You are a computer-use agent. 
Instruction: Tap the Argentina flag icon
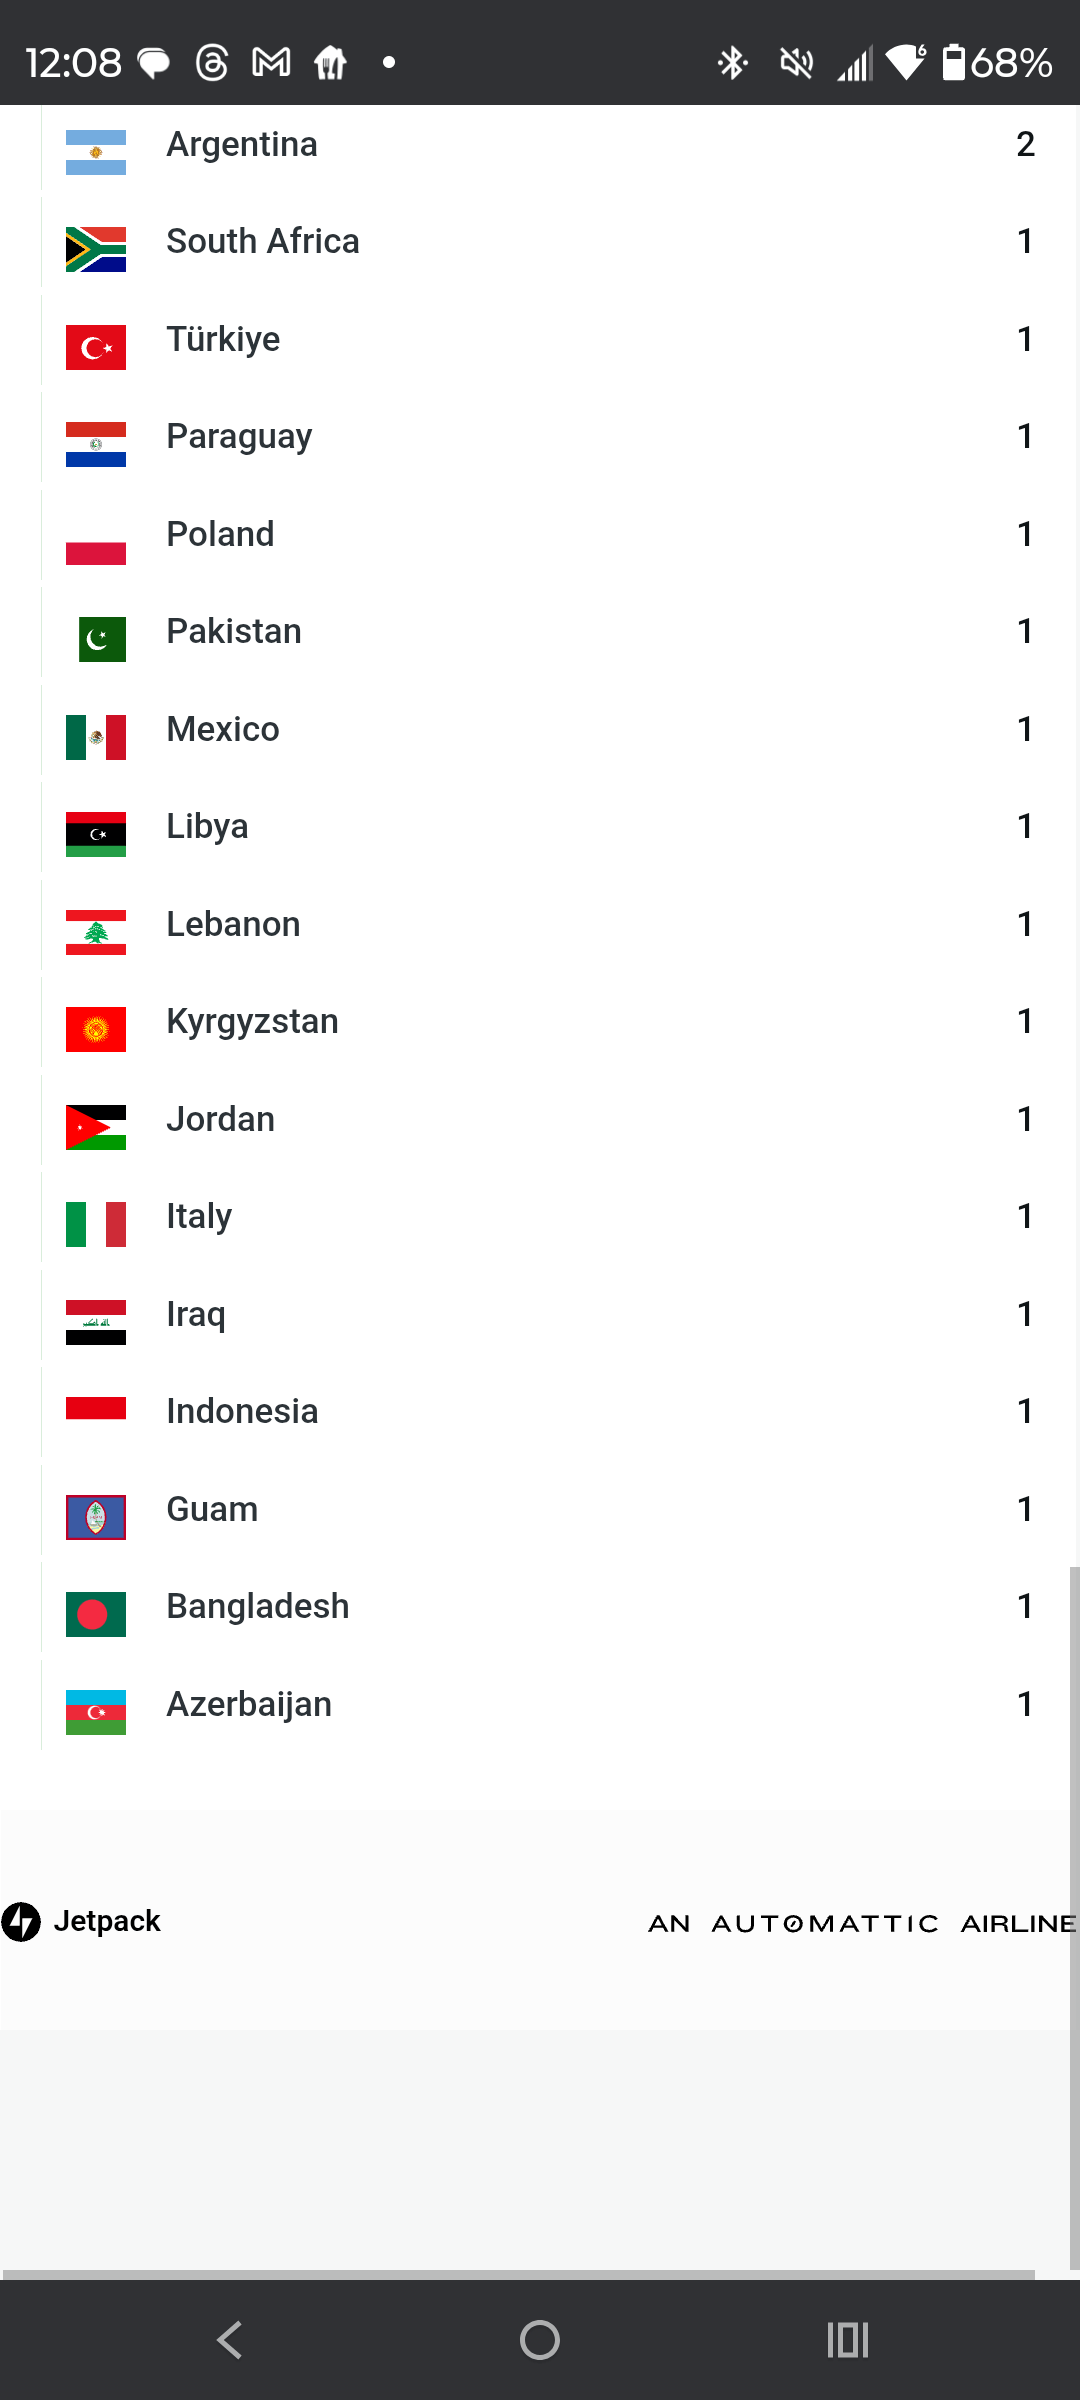point(96,152)
